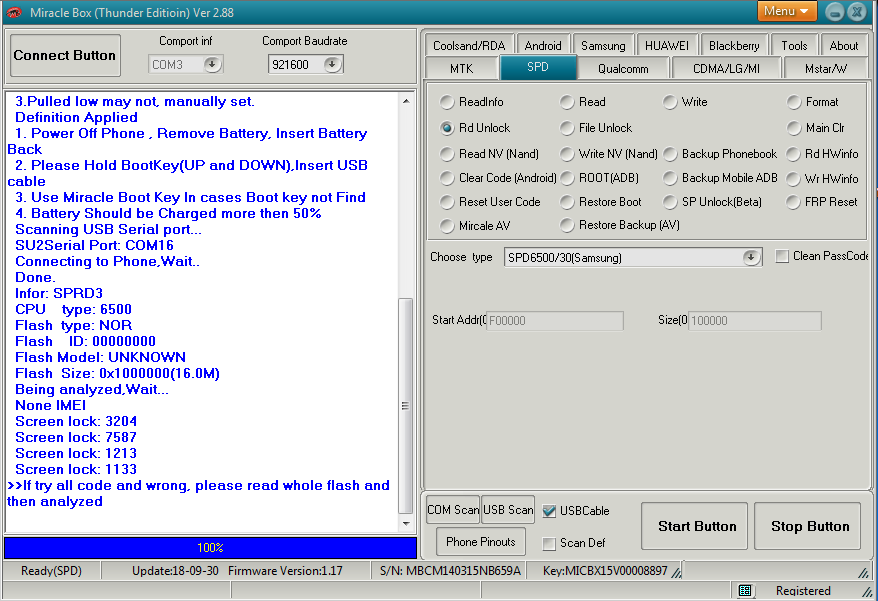Image resolution: width=878 pixels, height=601 pixels.
Task: Click the 'Ready(SPD)' status bar entry
Action: [x=52, y=570]
